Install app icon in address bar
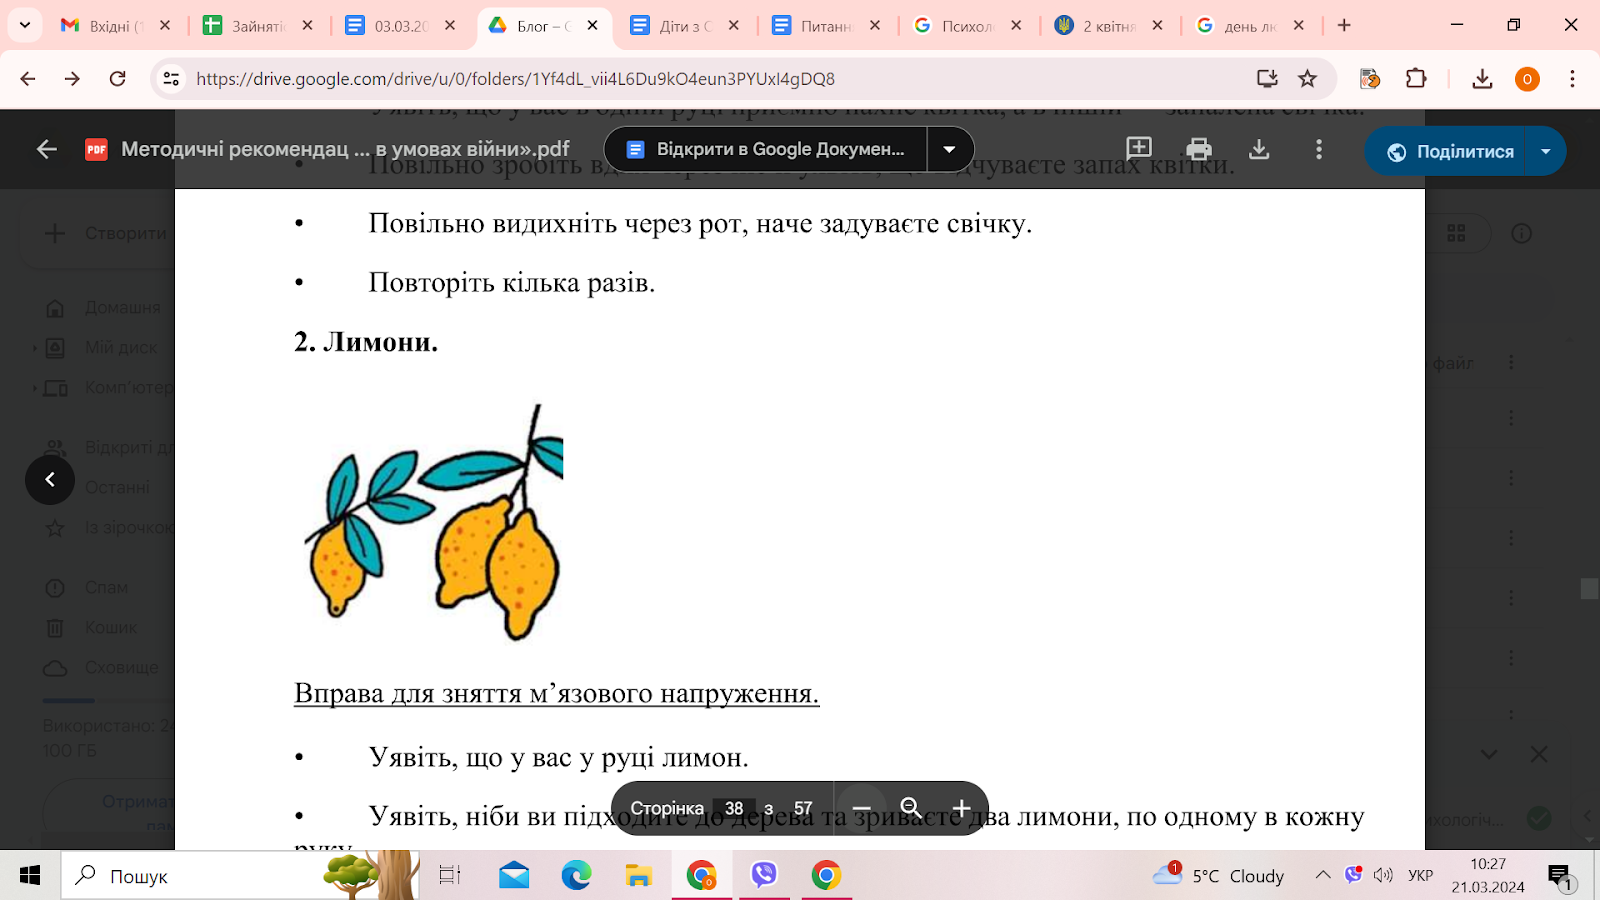Image resolution: width=1600 pixels, height=900 pixels. [x=1267, y=78]
